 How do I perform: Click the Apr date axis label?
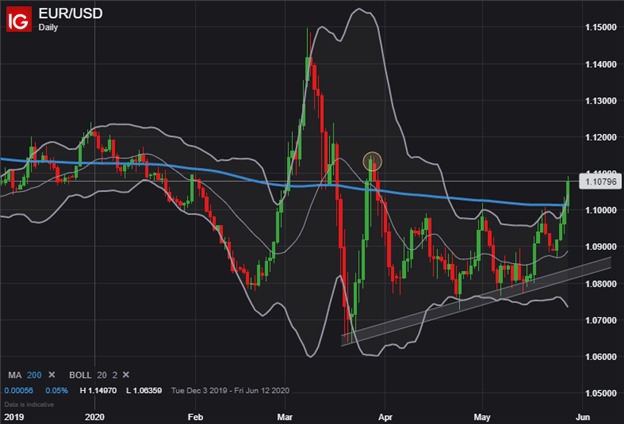(x=385, y=417)
